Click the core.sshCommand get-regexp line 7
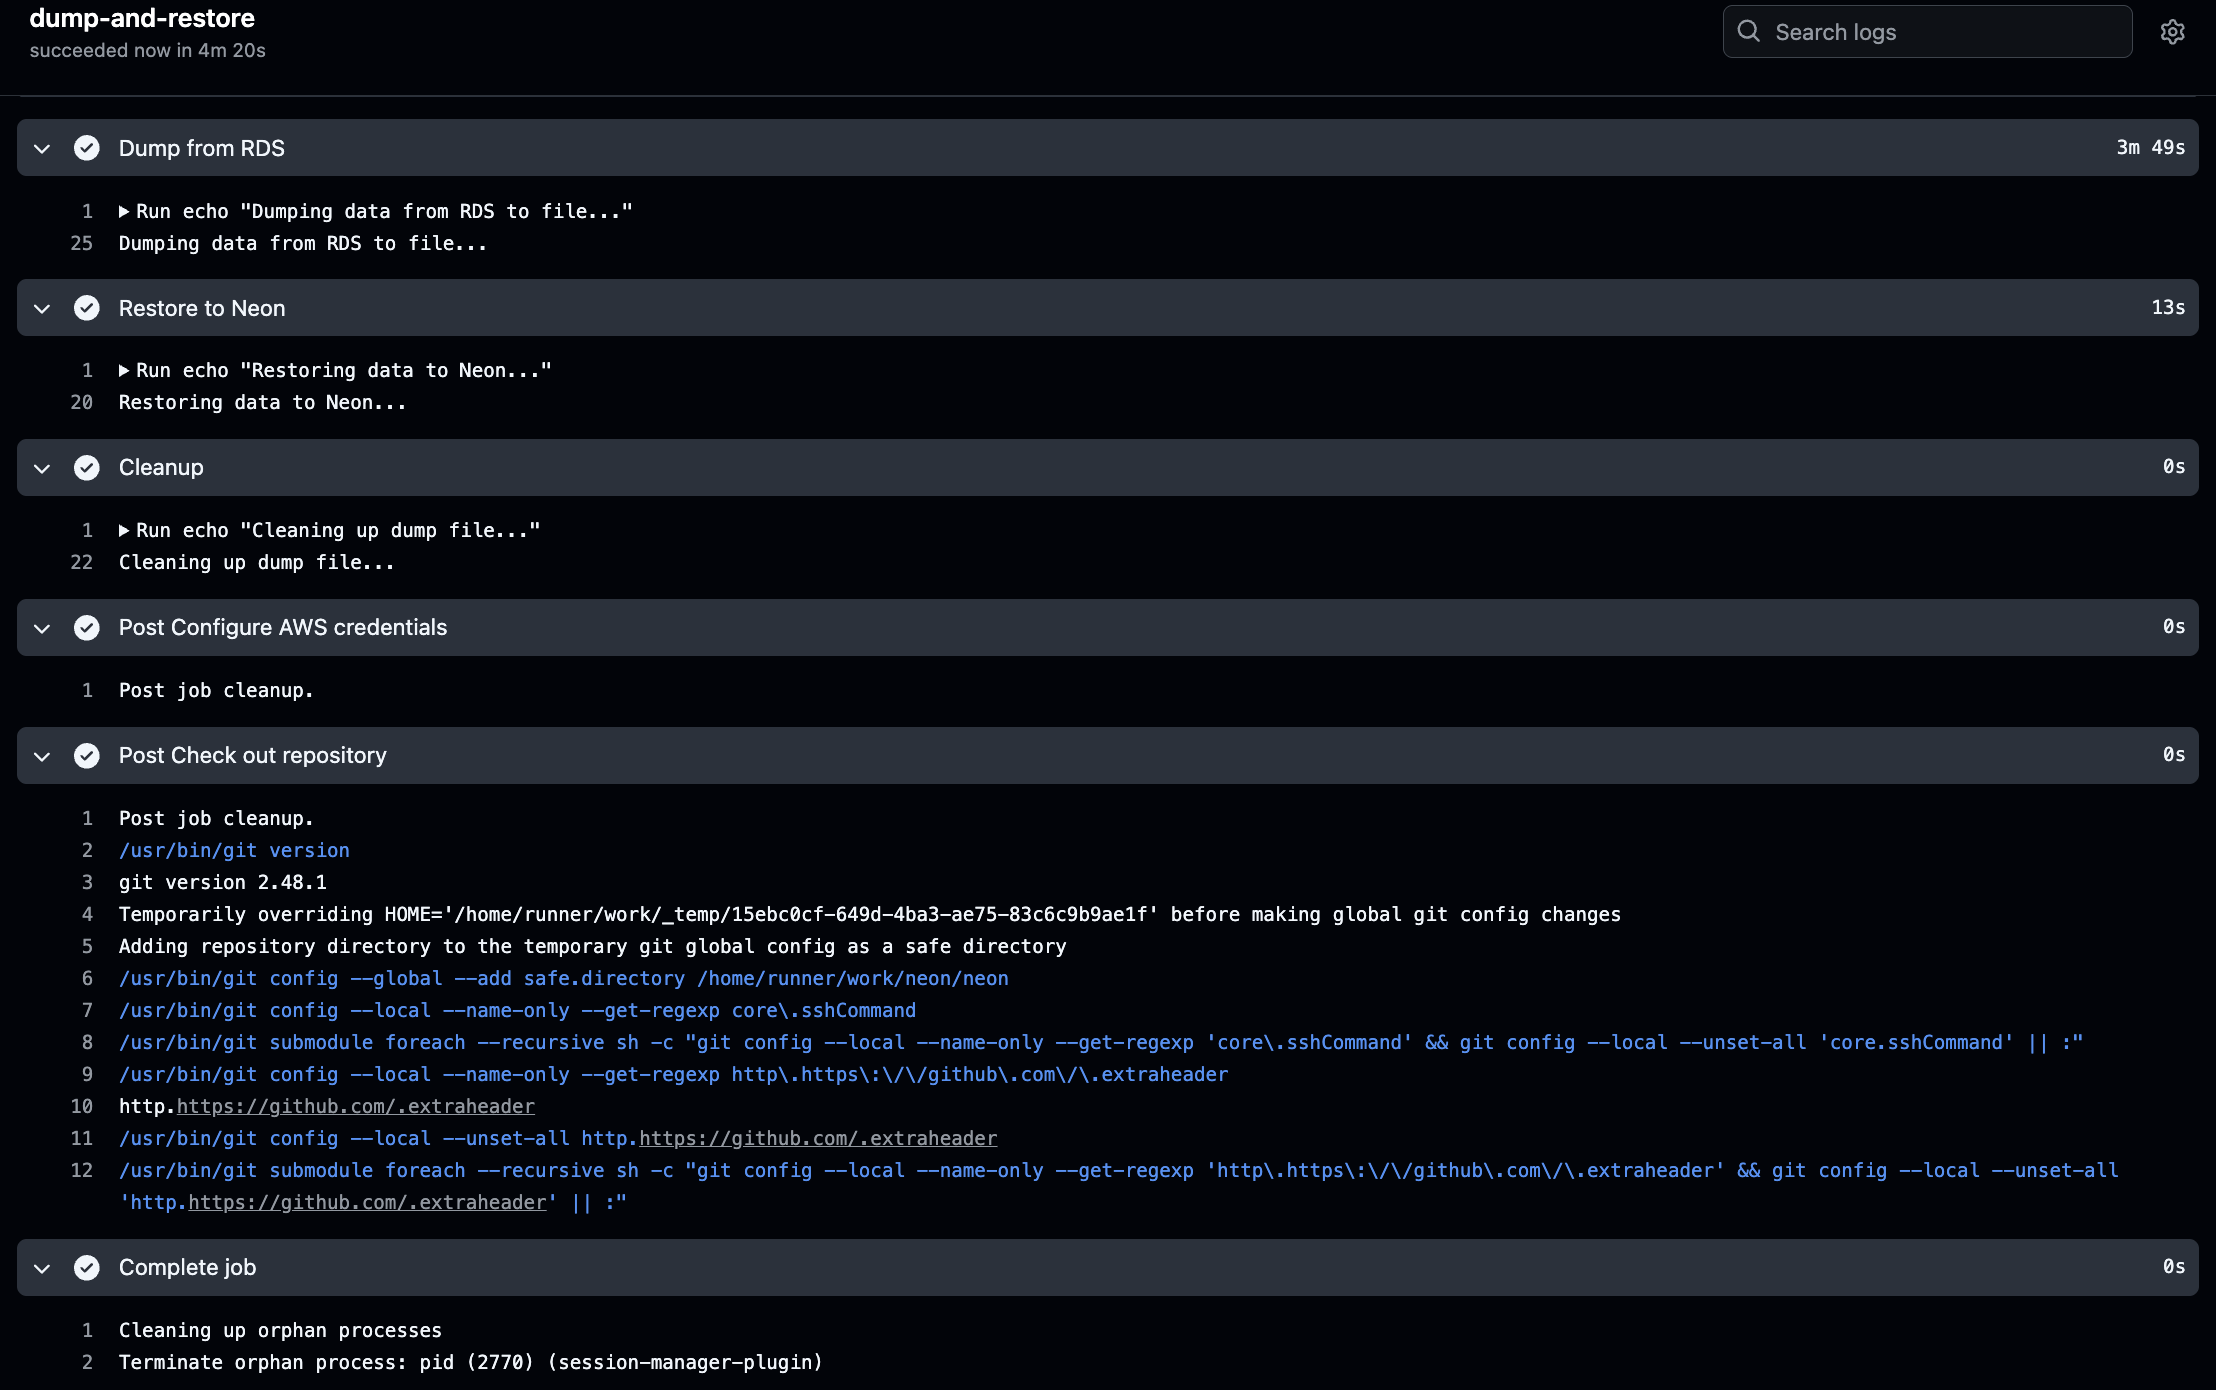2216x1390 pixels. tap(517, 1010)
